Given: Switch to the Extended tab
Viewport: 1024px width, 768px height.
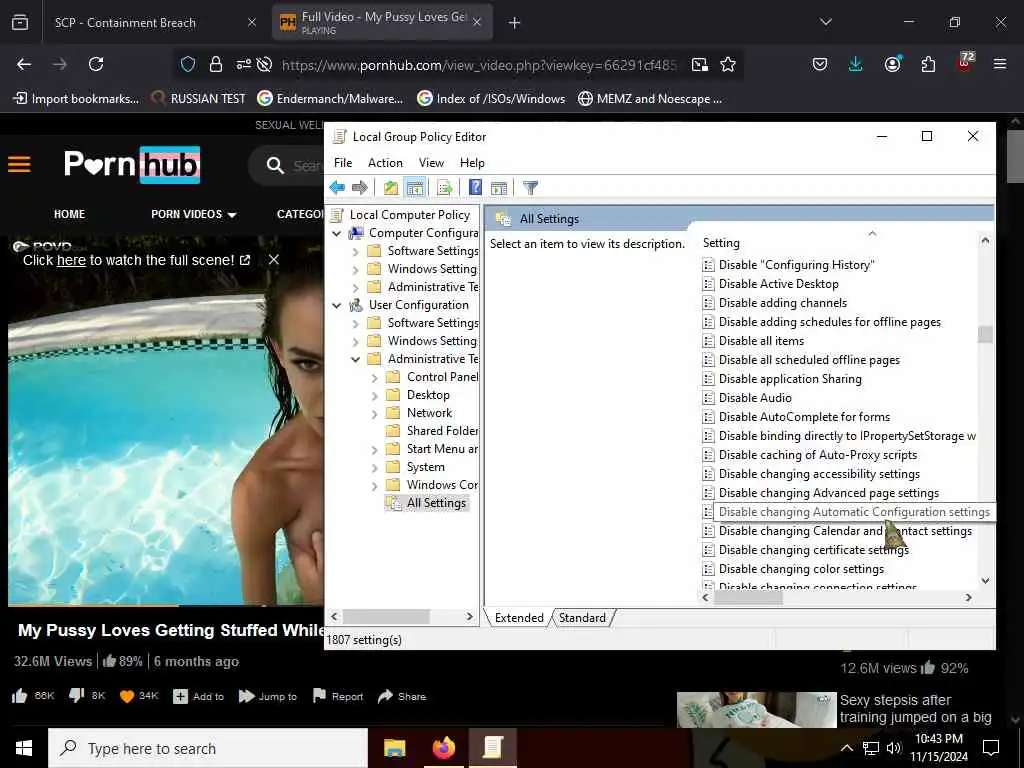Looking at the screenshot, I should [x=519, y=618].
